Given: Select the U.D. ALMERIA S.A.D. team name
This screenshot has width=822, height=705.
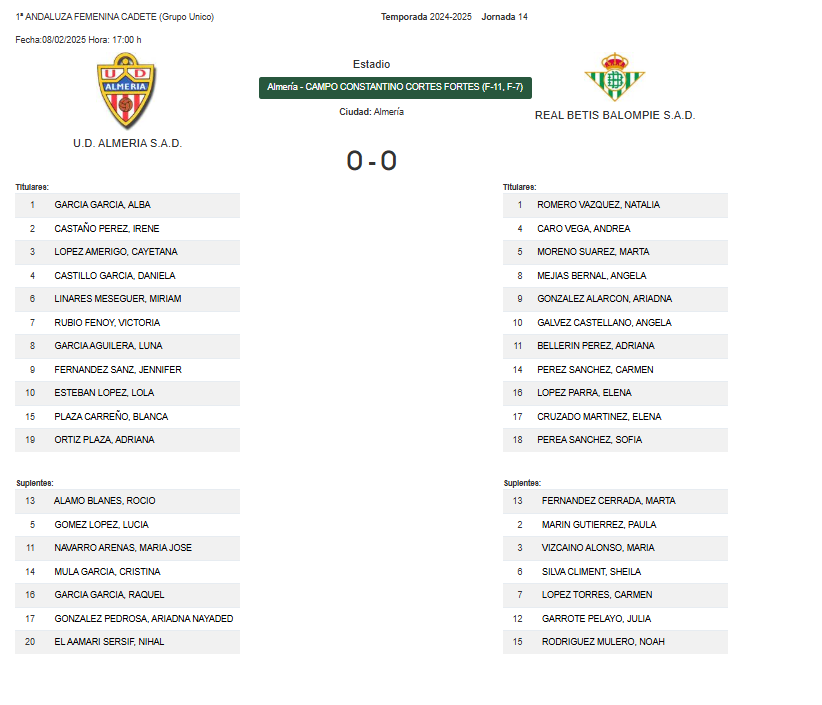Looking at the screenshot, I should pos(127,143).
